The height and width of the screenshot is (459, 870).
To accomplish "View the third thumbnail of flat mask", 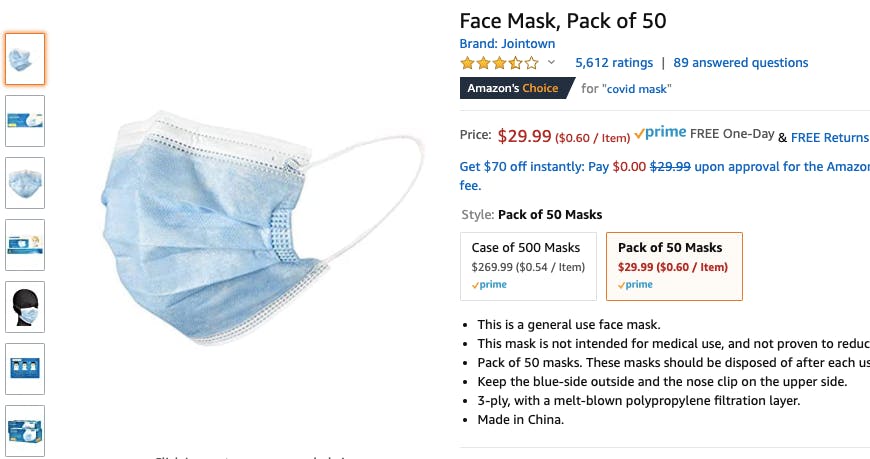I will point(25,183).
